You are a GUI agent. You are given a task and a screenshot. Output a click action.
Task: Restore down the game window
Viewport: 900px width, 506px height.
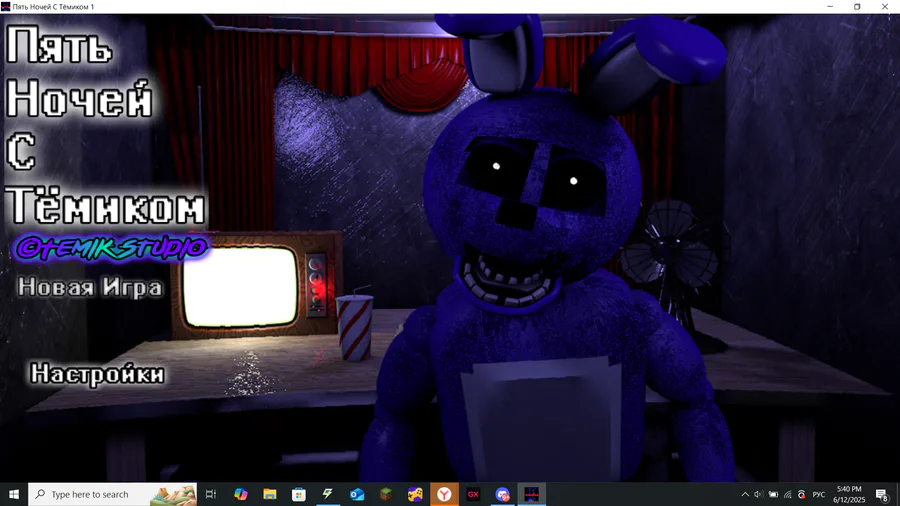[857, 6]
